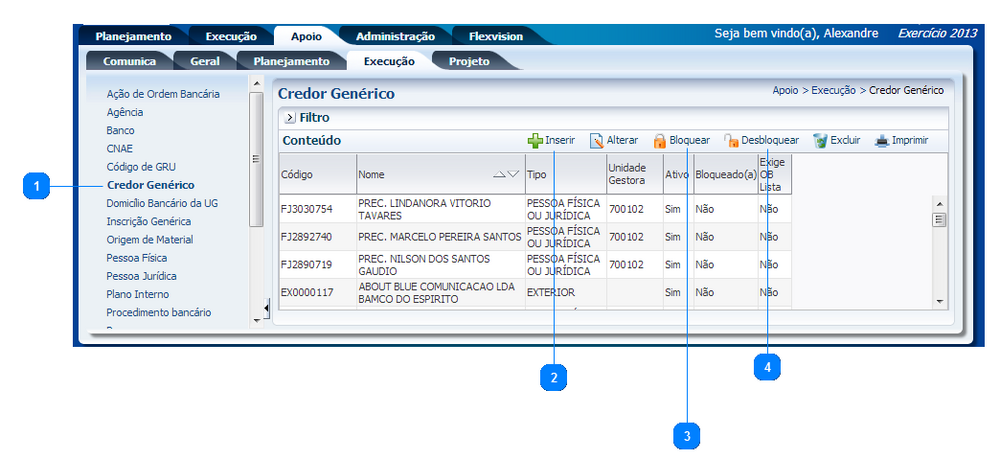Collapse the sidebar using the splitter arrow
The height and width of the screenshot is (459, 1000).
(x=266, y=307)
